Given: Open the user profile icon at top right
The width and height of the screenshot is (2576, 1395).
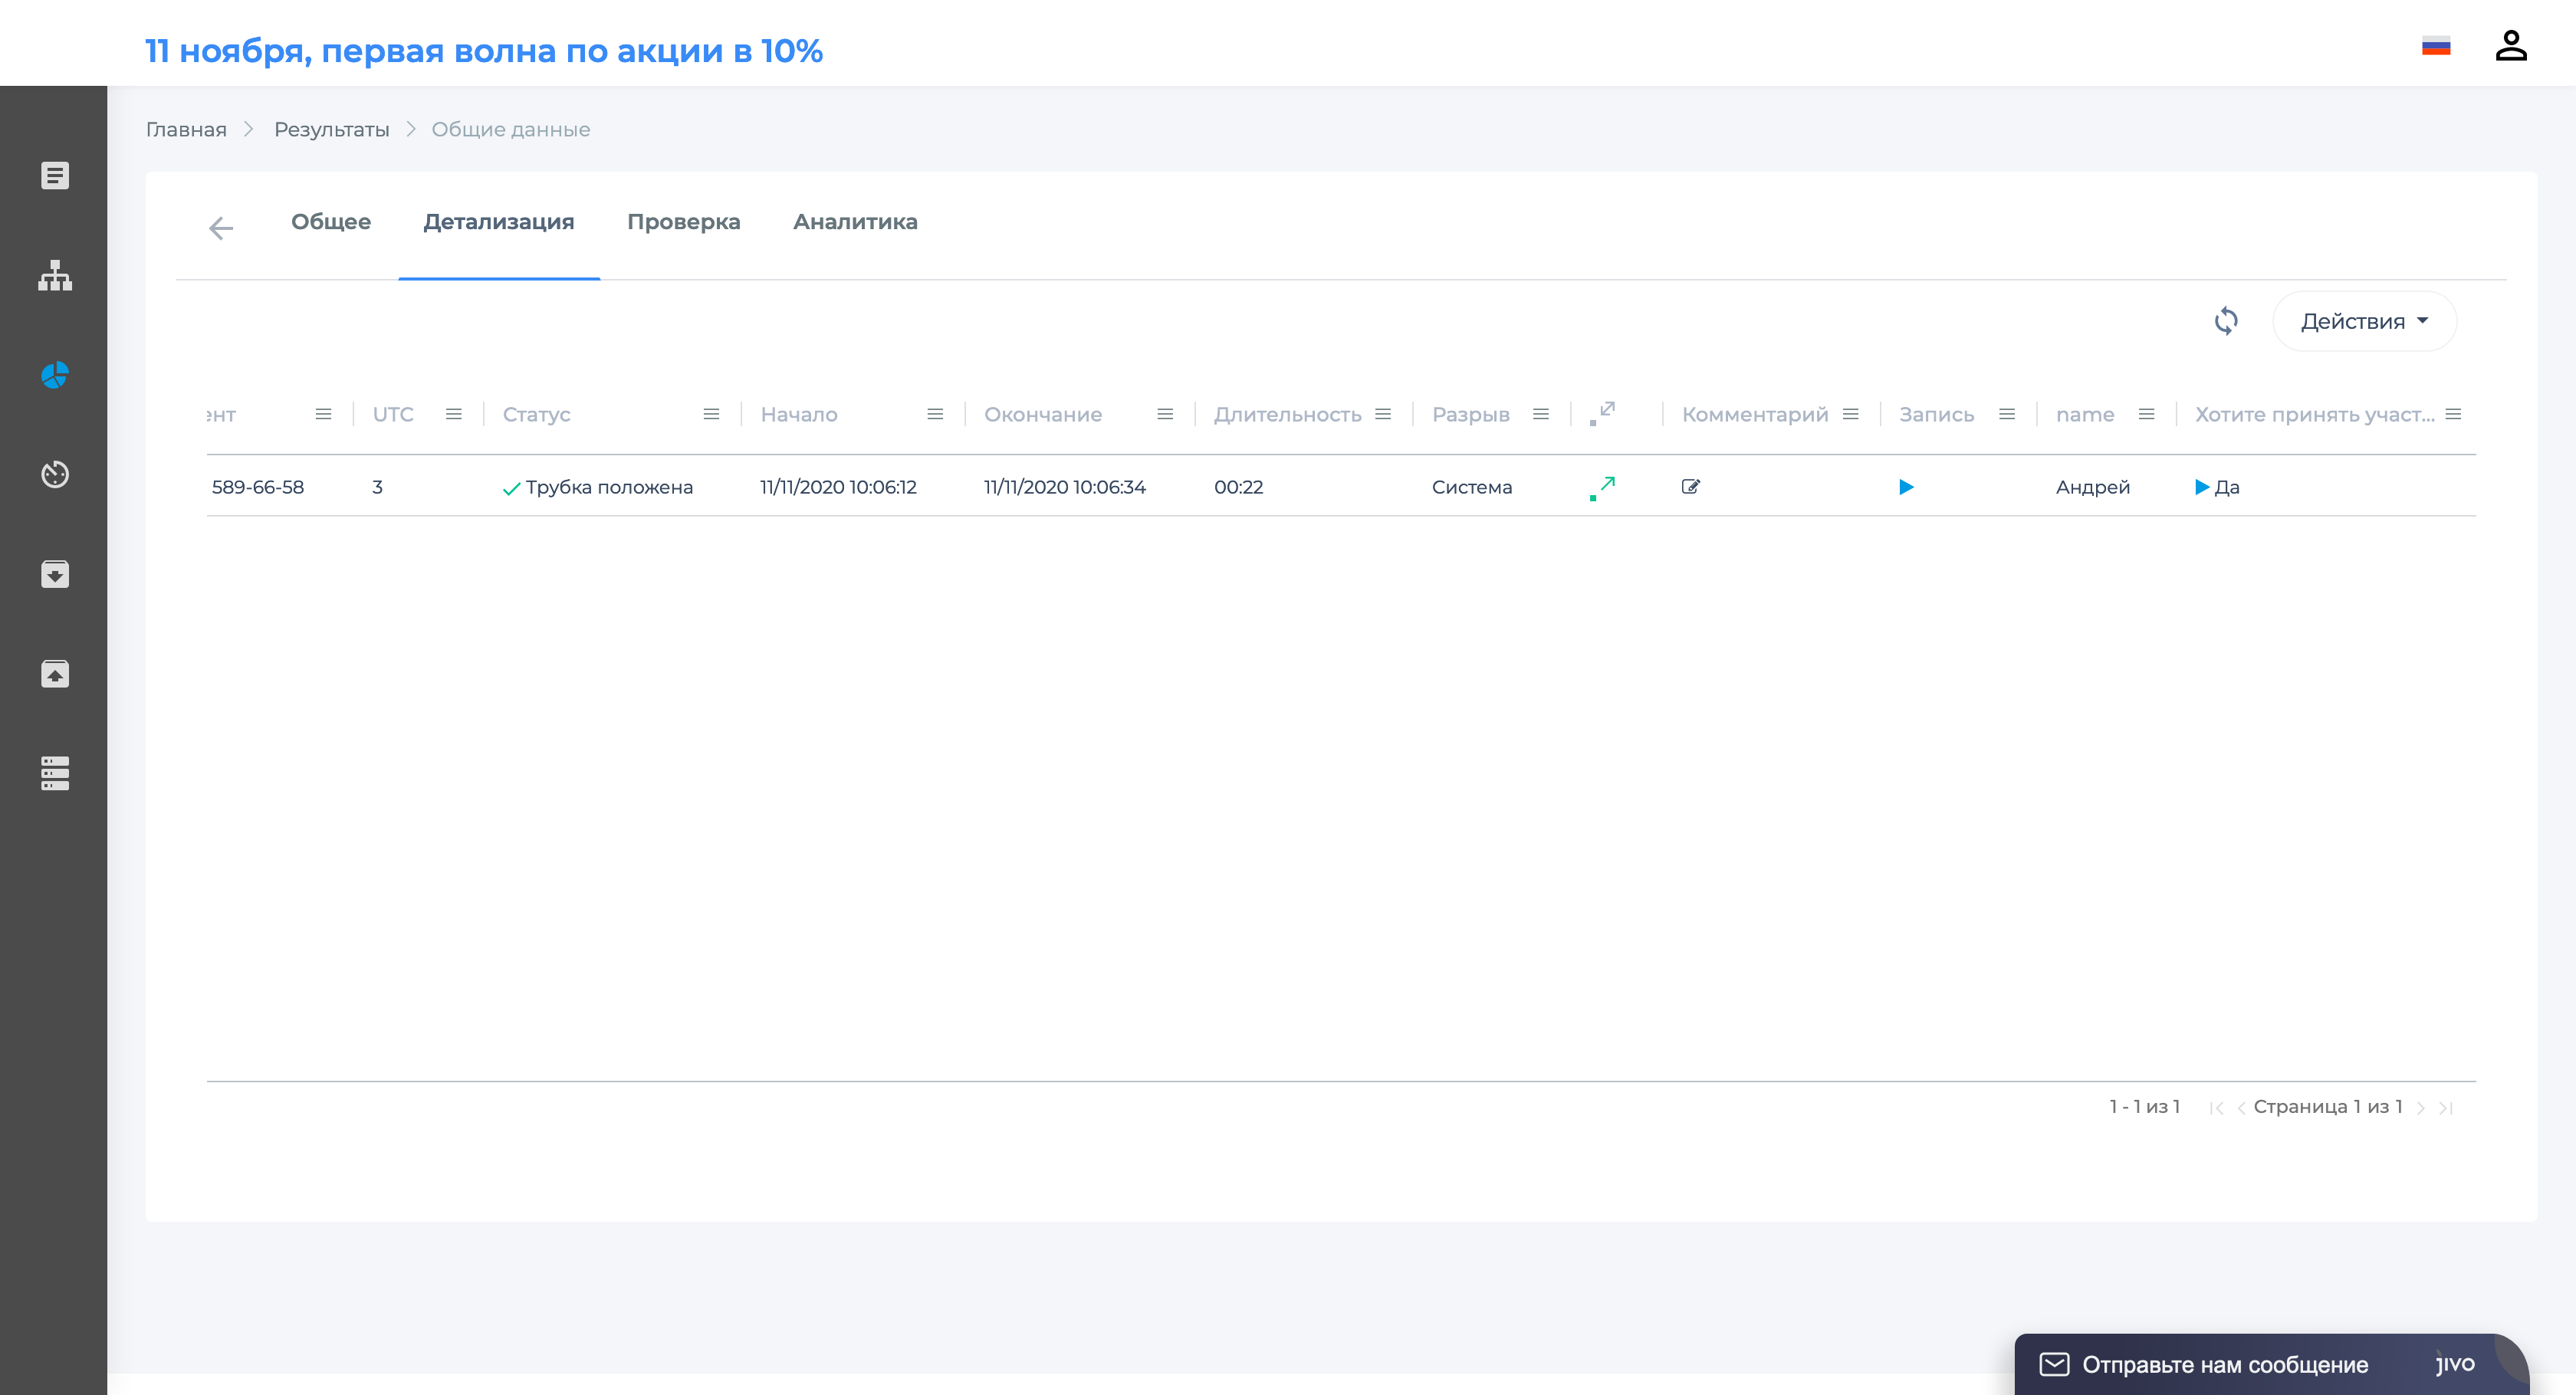Looking at the screenshot, I should point(2513,43).
